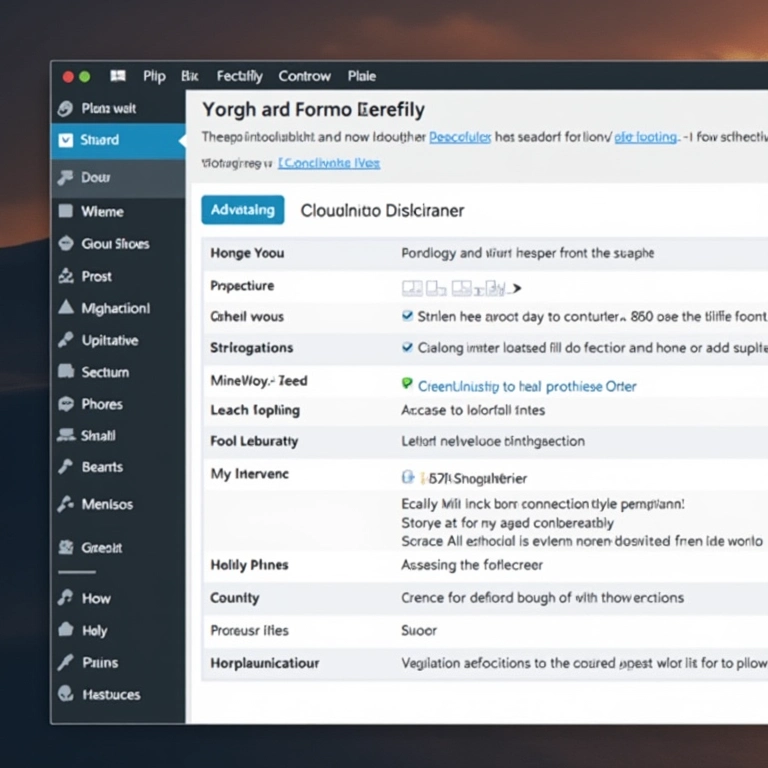Click the How sidebar icon
Screen dimensions: 768x768
65,597
